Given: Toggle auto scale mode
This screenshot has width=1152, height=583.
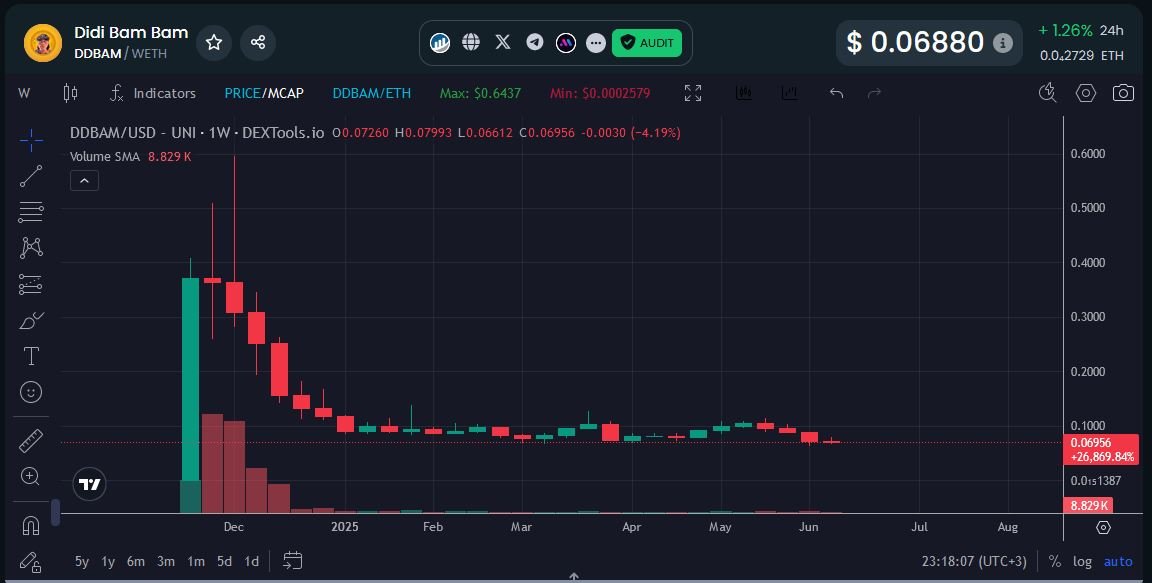Looking at the screenshot, I should 1118,562.
